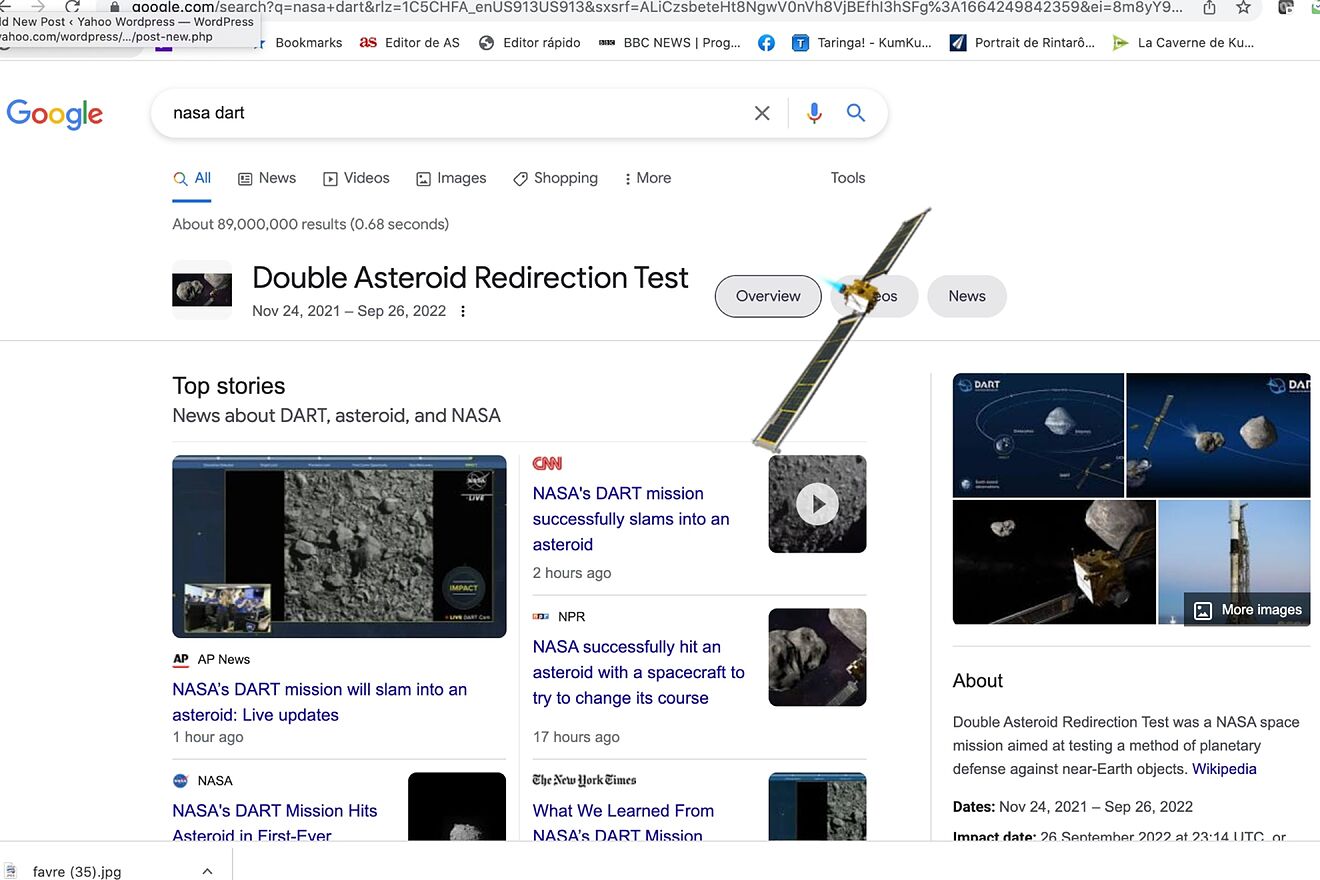Open Facebook from the bookmarks bar icon
The width and height of the screenshot is (1320, 880).
click(766, 42)
